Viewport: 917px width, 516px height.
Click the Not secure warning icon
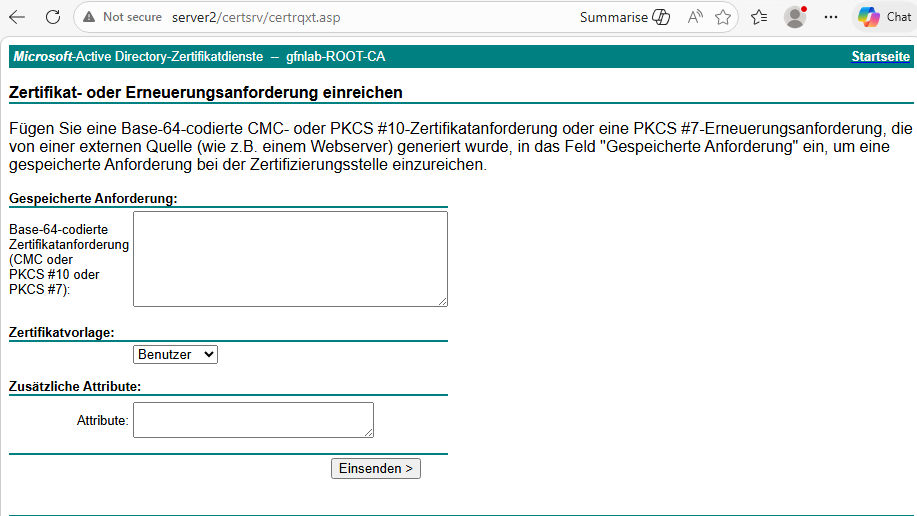pyautogui.click(x=89, y=17)
